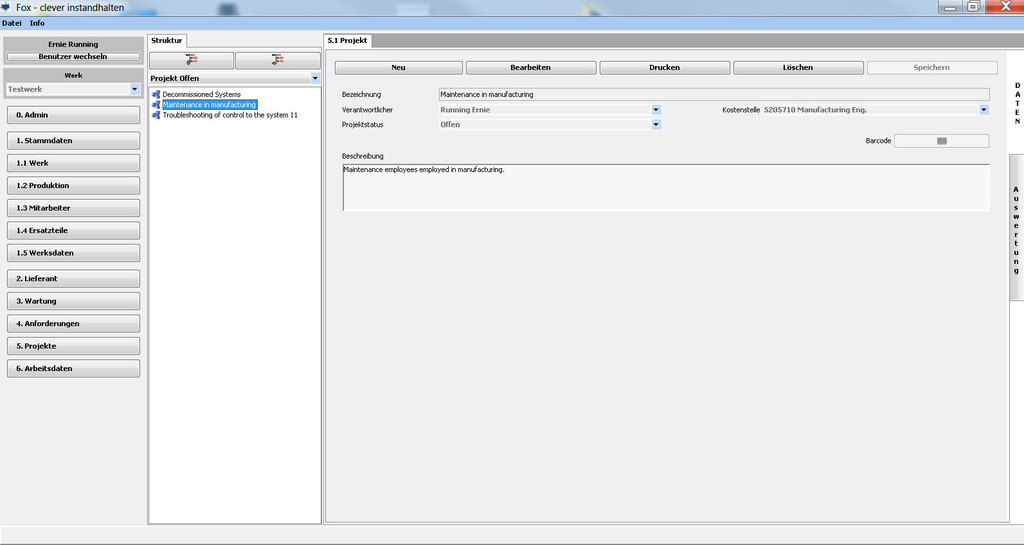The image size is (1024, 545).
Task: Open the Projekt Offen filter dropdown
Action: point(315,78)
